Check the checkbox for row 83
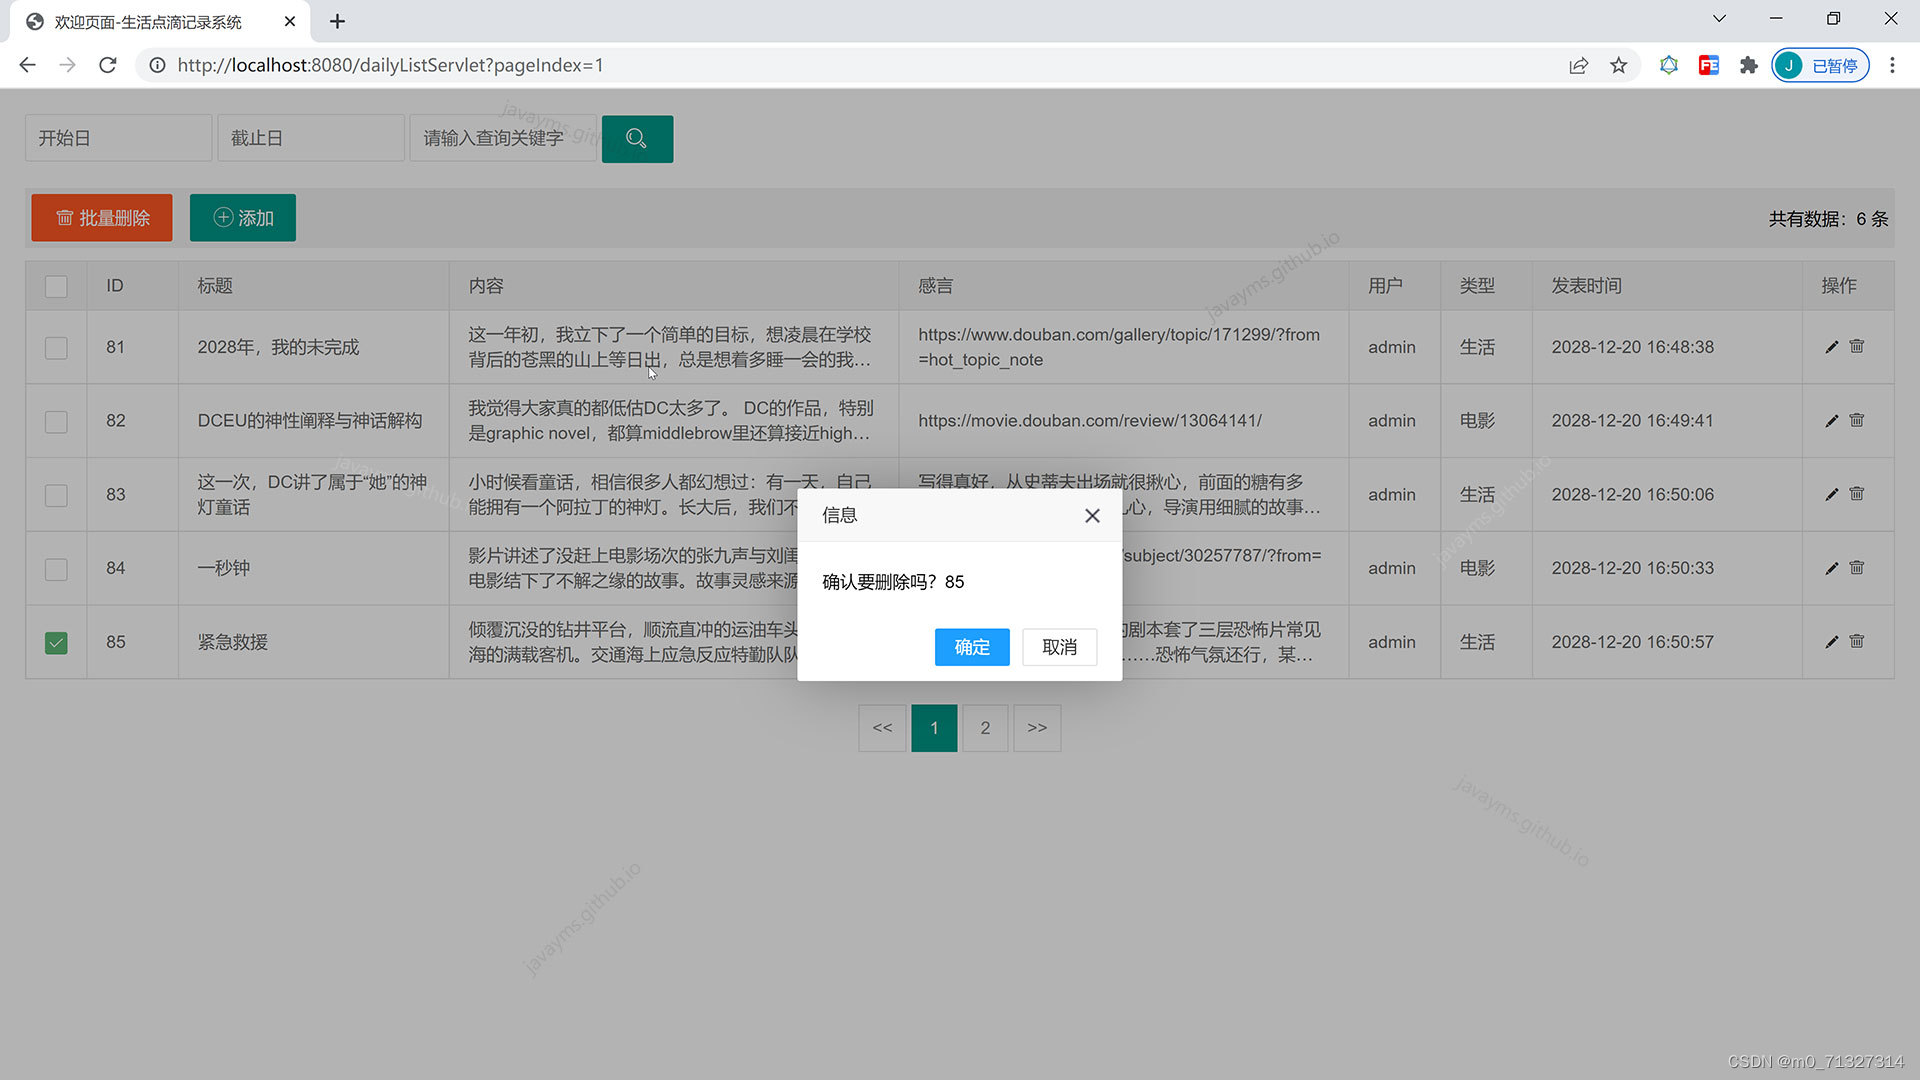 point(56,495)
